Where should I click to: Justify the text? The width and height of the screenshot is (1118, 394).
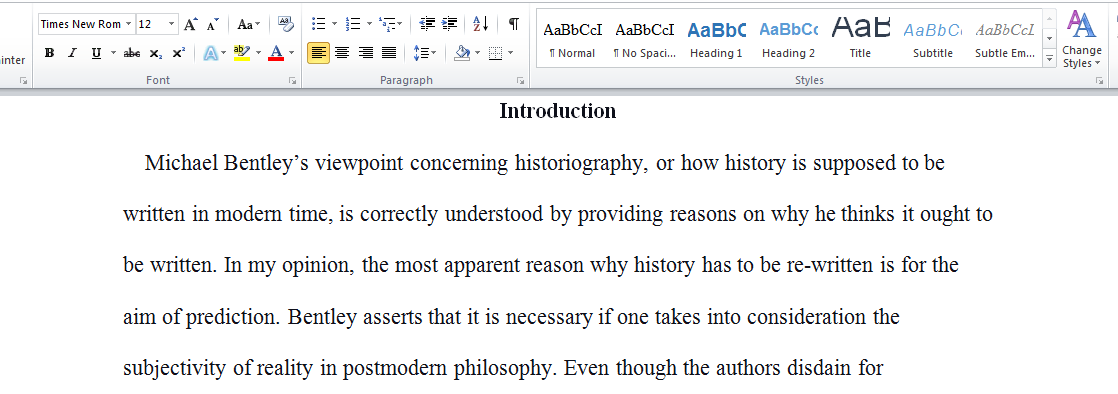pos(389,53)
